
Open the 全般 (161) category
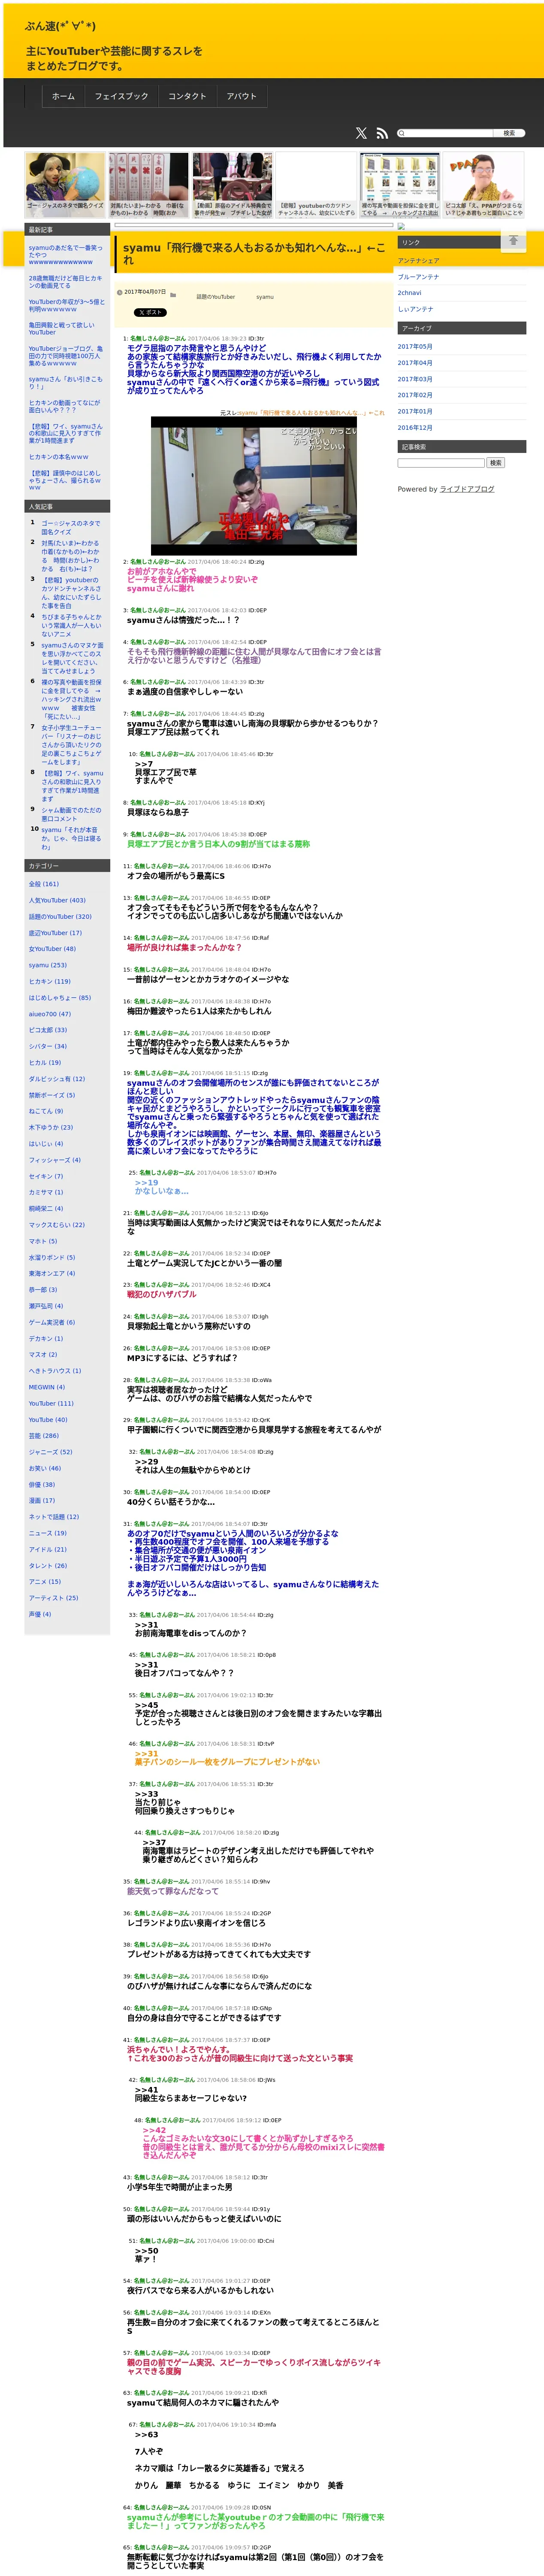tap(44, 884)
